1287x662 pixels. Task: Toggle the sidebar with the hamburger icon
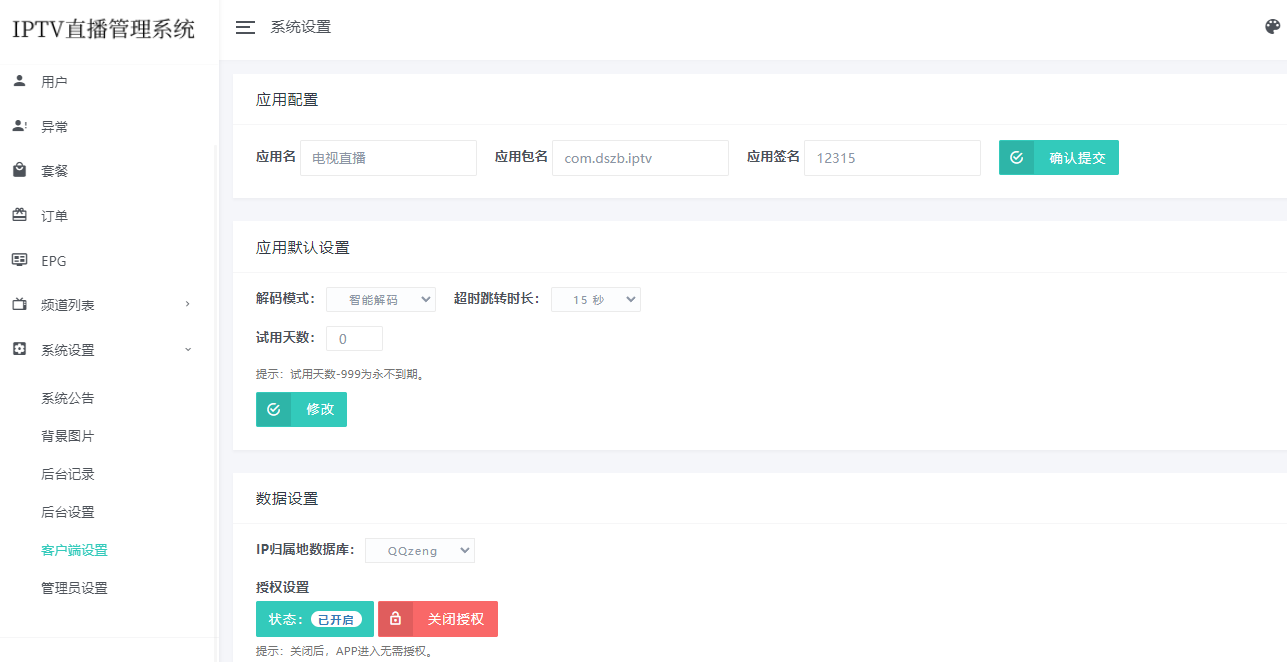click(245, 28)
